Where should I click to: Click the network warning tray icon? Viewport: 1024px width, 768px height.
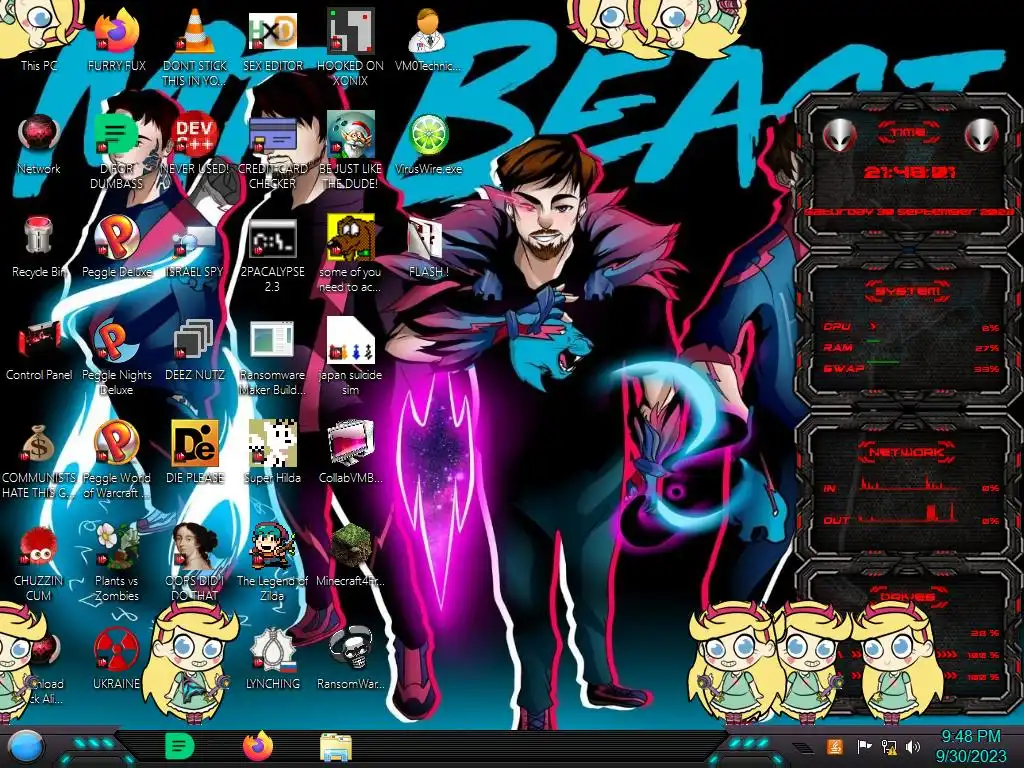point(889,746)
